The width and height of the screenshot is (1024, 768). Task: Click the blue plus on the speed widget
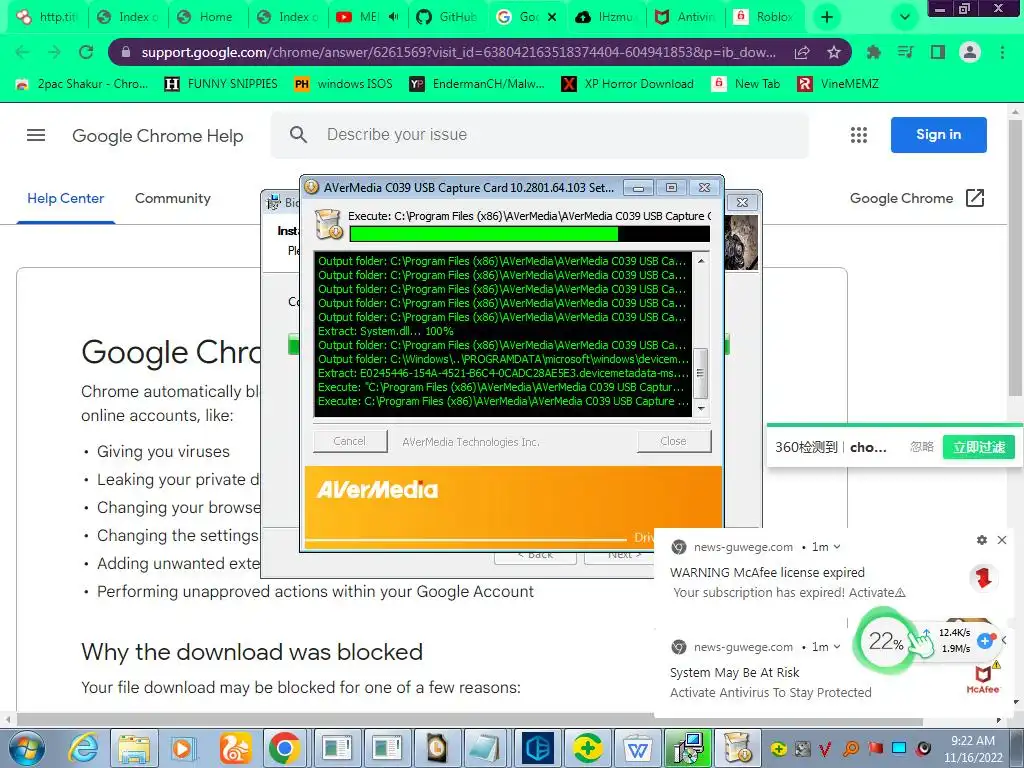click(x=985, y=641)
